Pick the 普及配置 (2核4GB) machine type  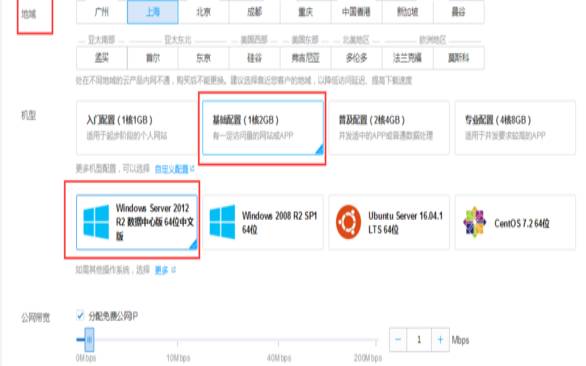click(389, 127)
